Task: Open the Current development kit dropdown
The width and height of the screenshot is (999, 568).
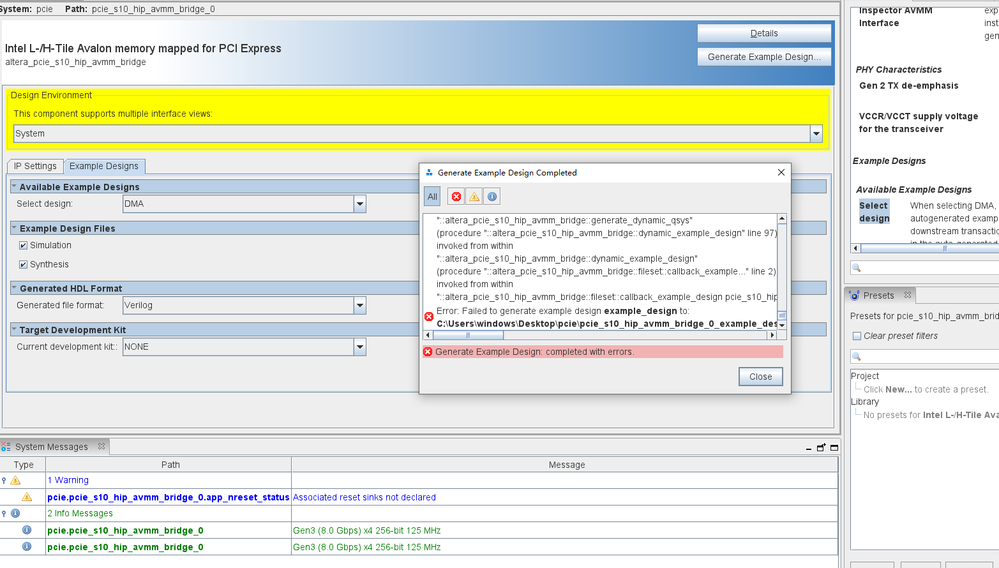Action: pos(359,347)
